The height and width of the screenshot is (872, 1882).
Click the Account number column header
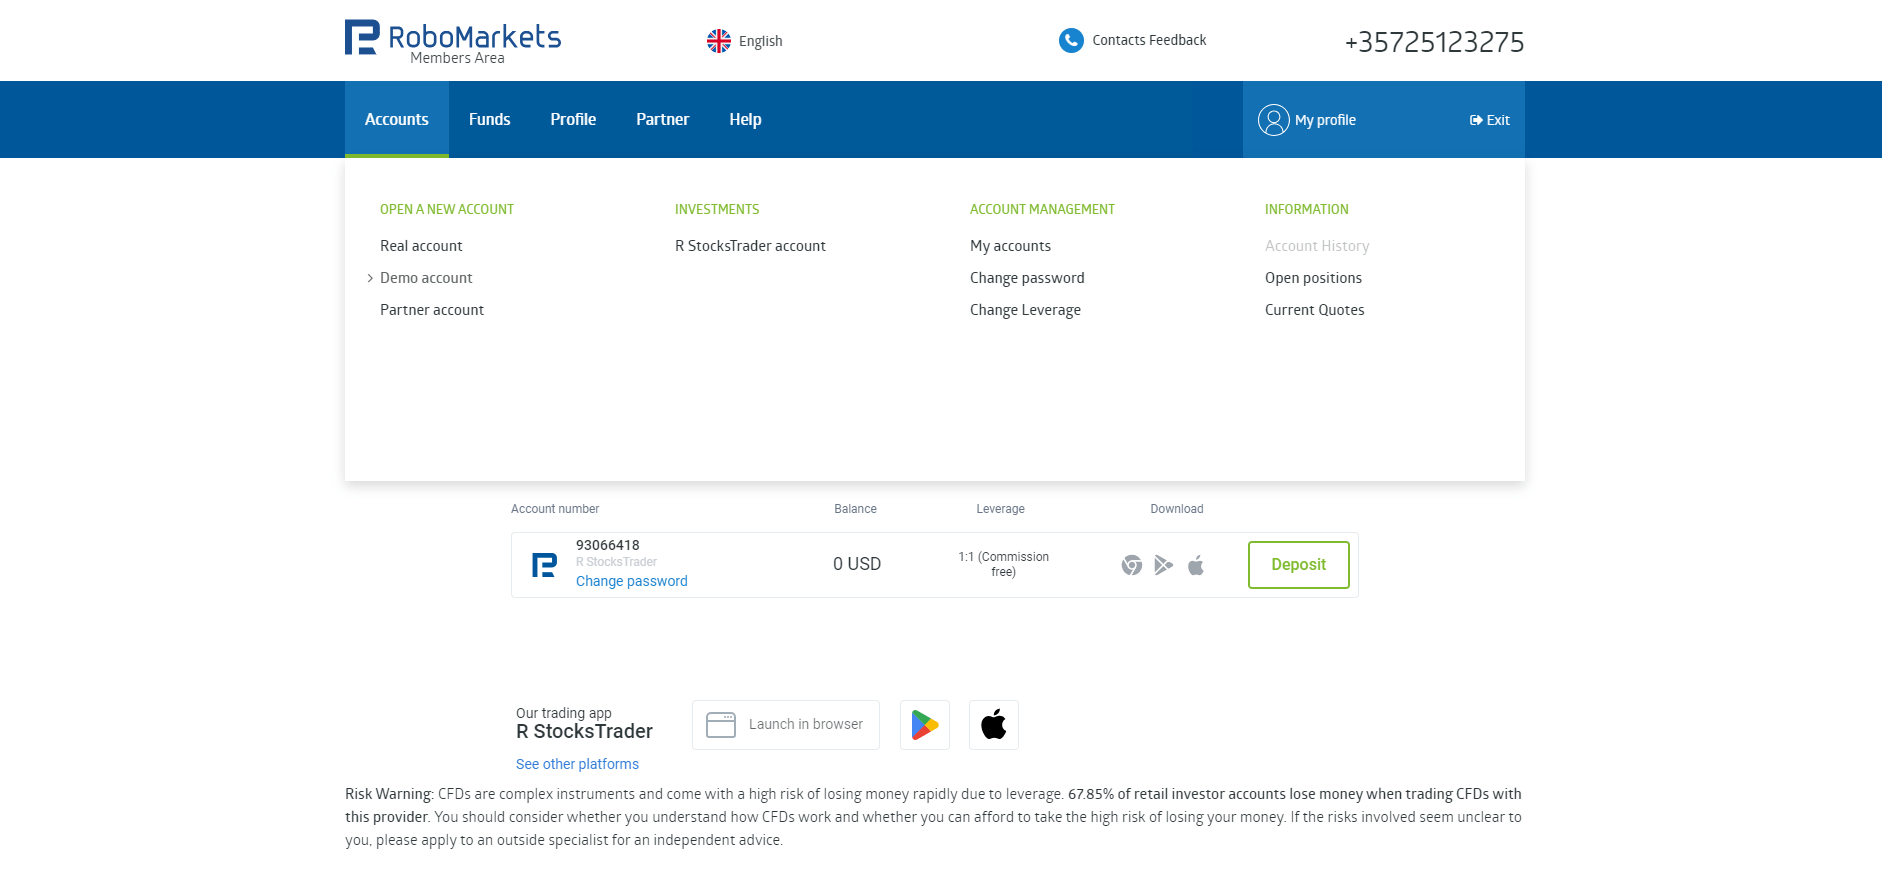pos(555,509)
